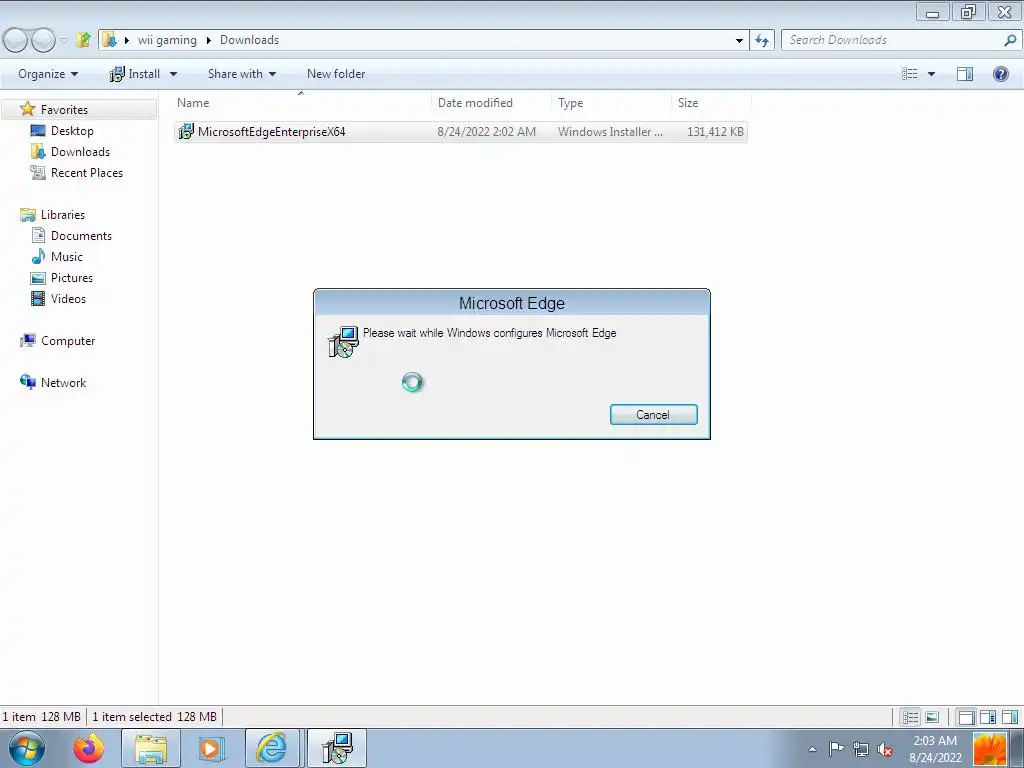The width and height of the screenshot is (1024, 768).
Task: Cancel the Microsoft Edge installation
Action: tap(653, 415)
